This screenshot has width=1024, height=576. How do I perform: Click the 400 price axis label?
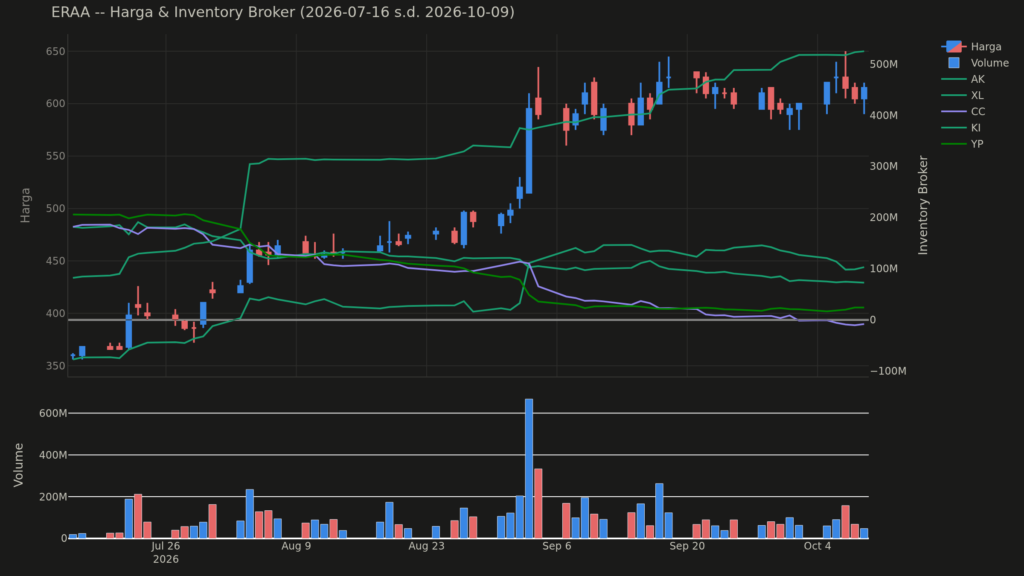point(56,313)
